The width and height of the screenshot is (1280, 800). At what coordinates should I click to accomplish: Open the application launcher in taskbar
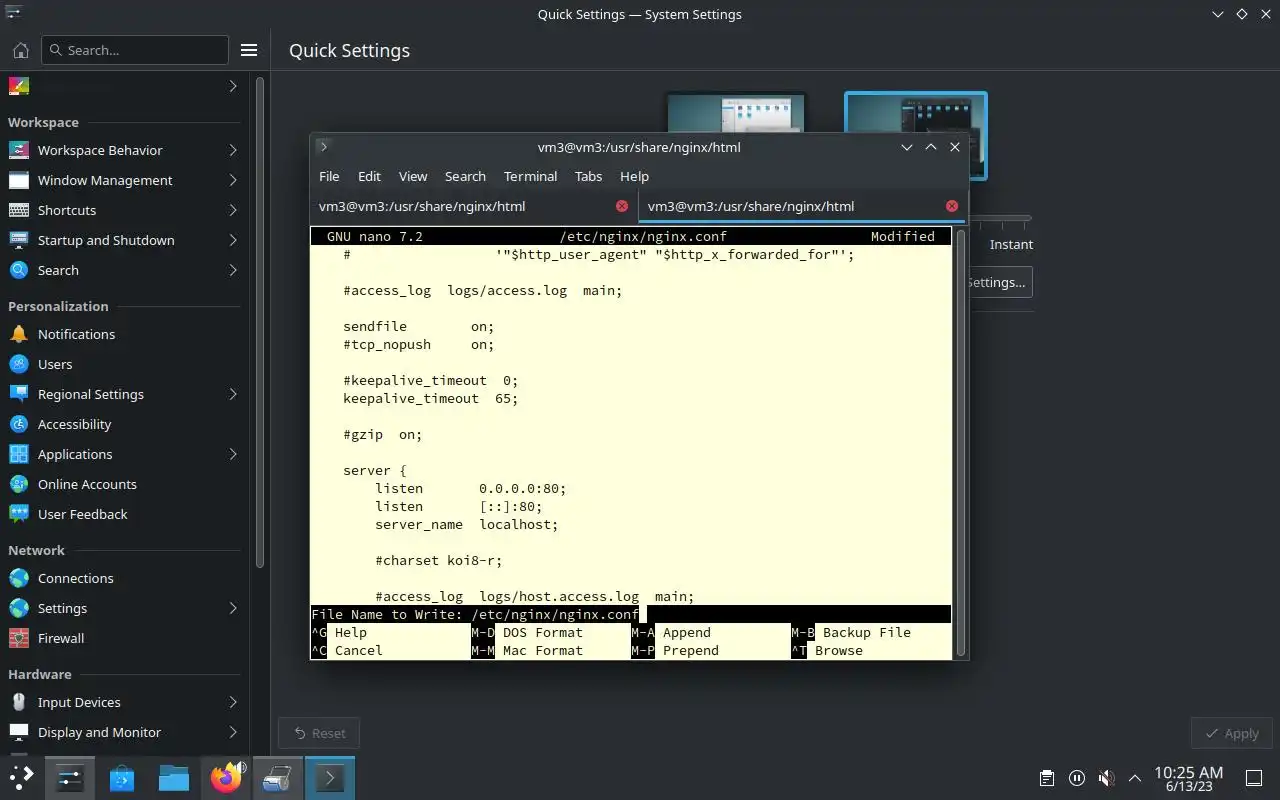tap(22, 777)
